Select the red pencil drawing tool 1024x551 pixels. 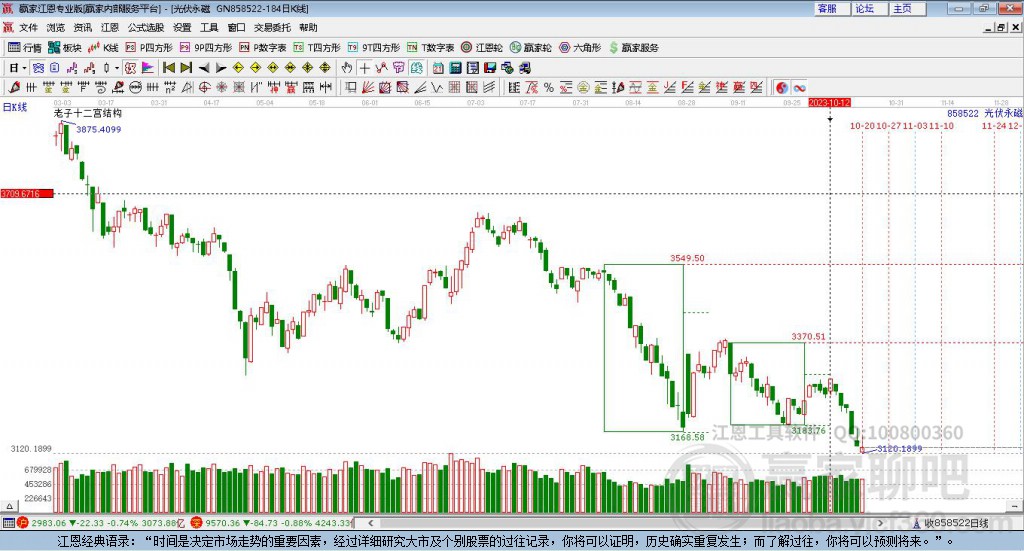coord(14,87)
